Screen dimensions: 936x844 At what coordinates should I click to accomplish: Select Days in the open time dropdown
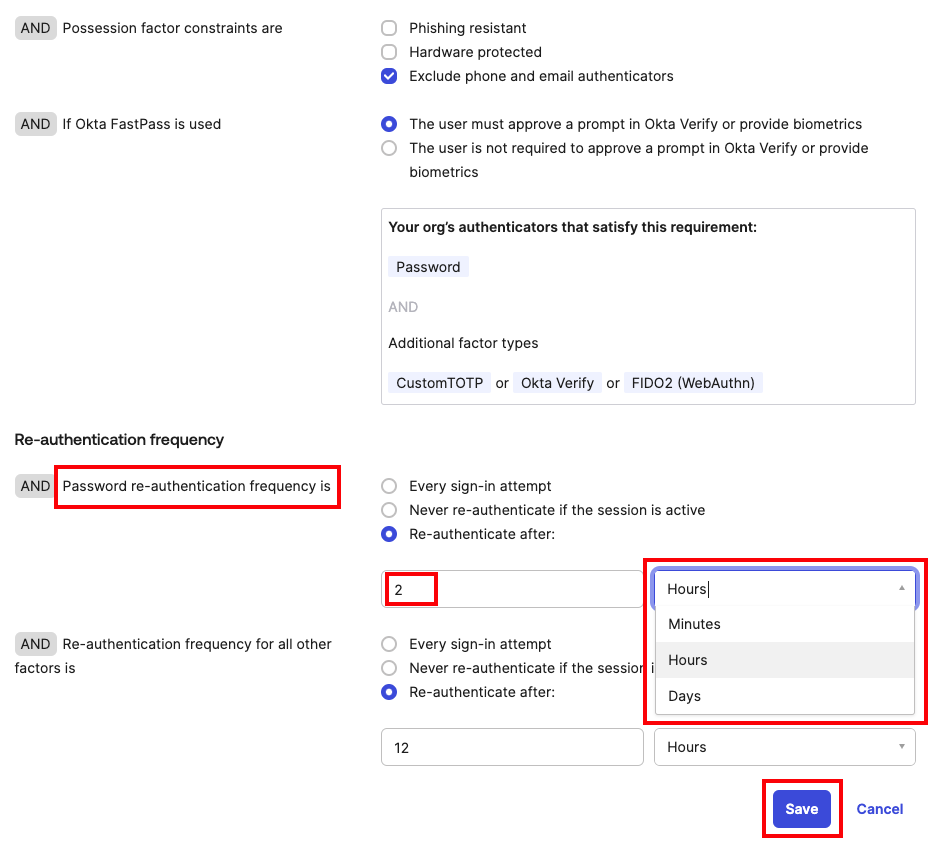(x=684, y=696)
